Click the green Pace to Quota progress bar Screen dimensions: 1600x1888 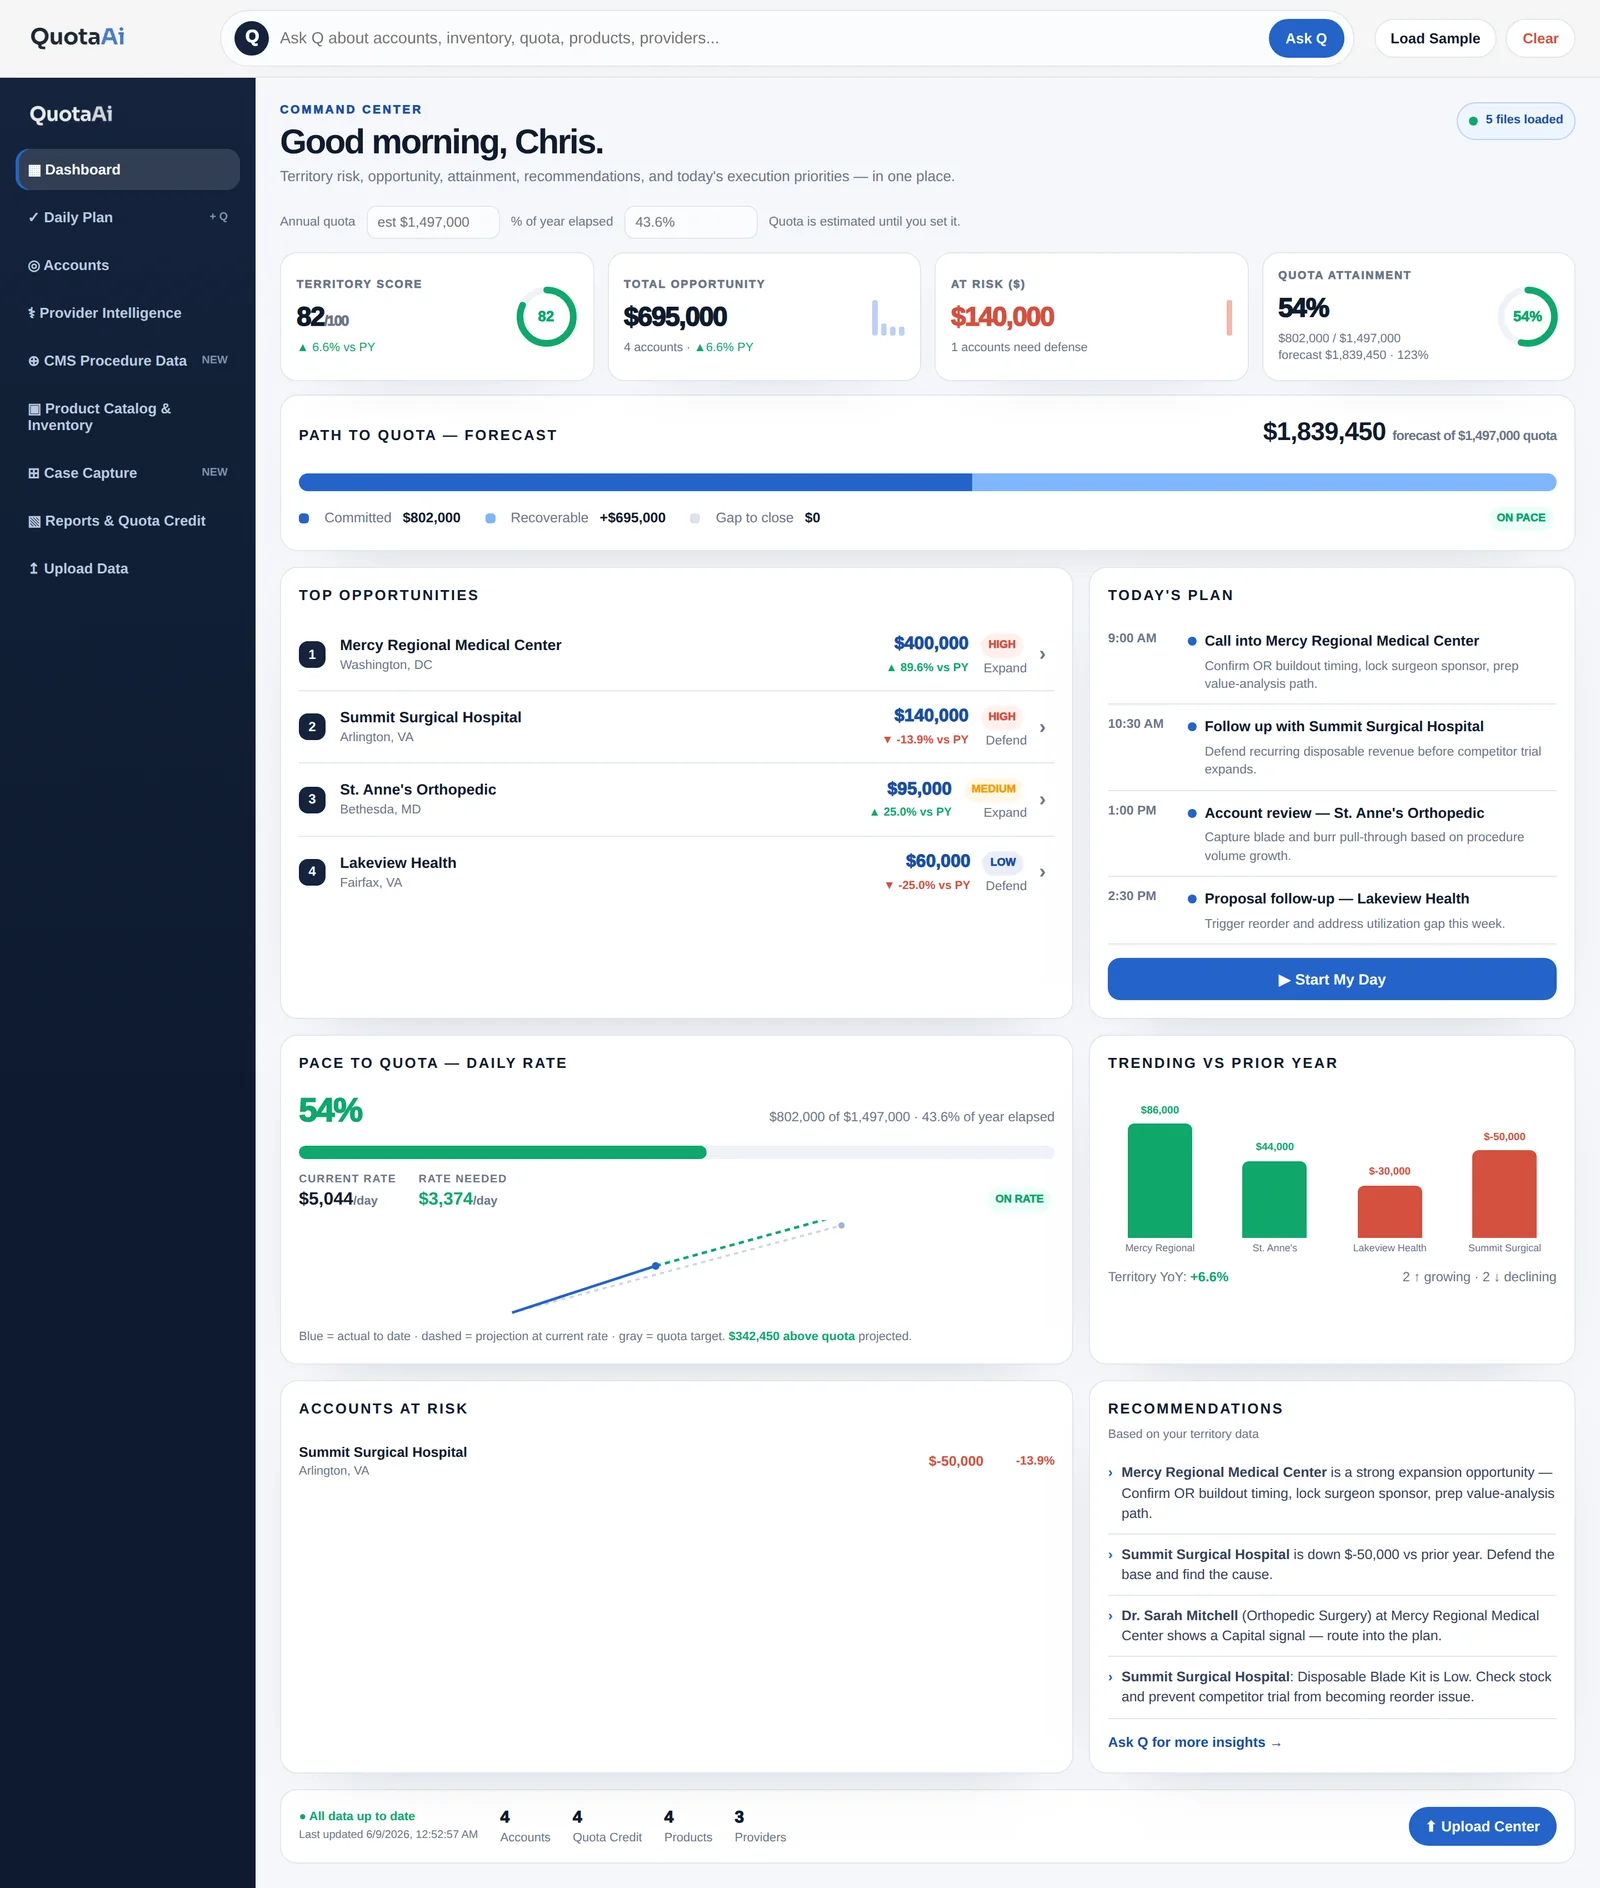[x=503, y=1153]
